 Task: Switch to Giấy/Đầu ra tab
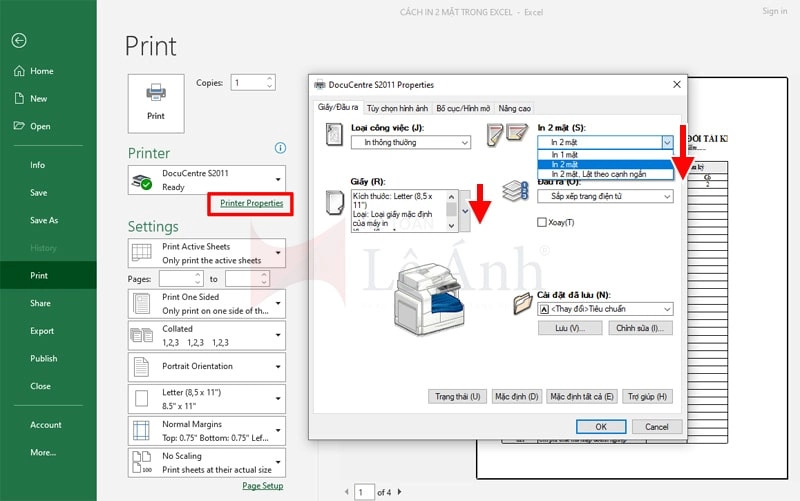pos(338,107)
